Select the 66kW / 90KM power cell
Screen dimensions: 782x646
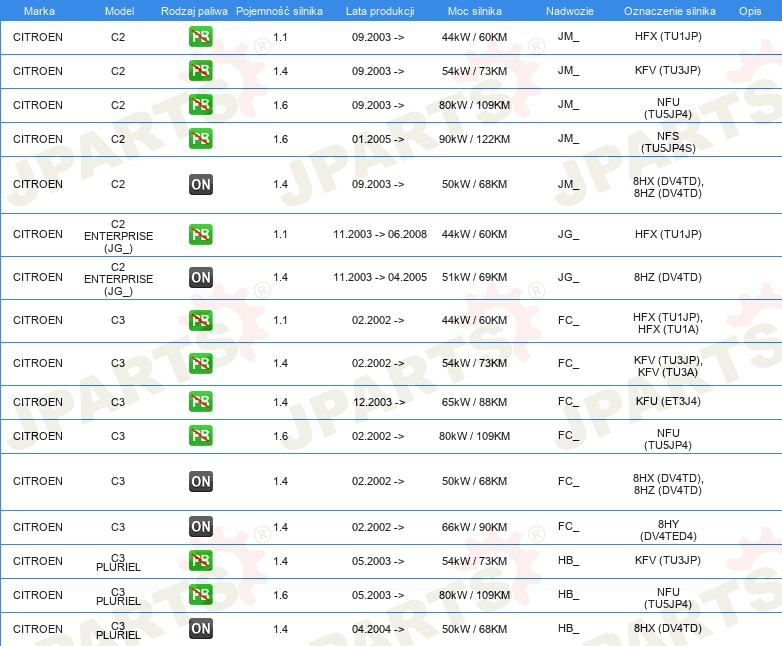click(474, 527)
